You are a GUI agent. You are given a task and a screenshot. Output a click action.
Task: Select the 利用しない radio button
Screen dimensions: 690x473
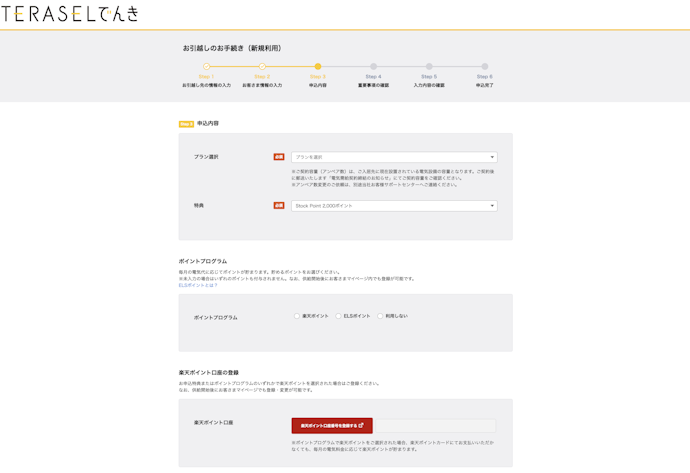tap(380, 316)
